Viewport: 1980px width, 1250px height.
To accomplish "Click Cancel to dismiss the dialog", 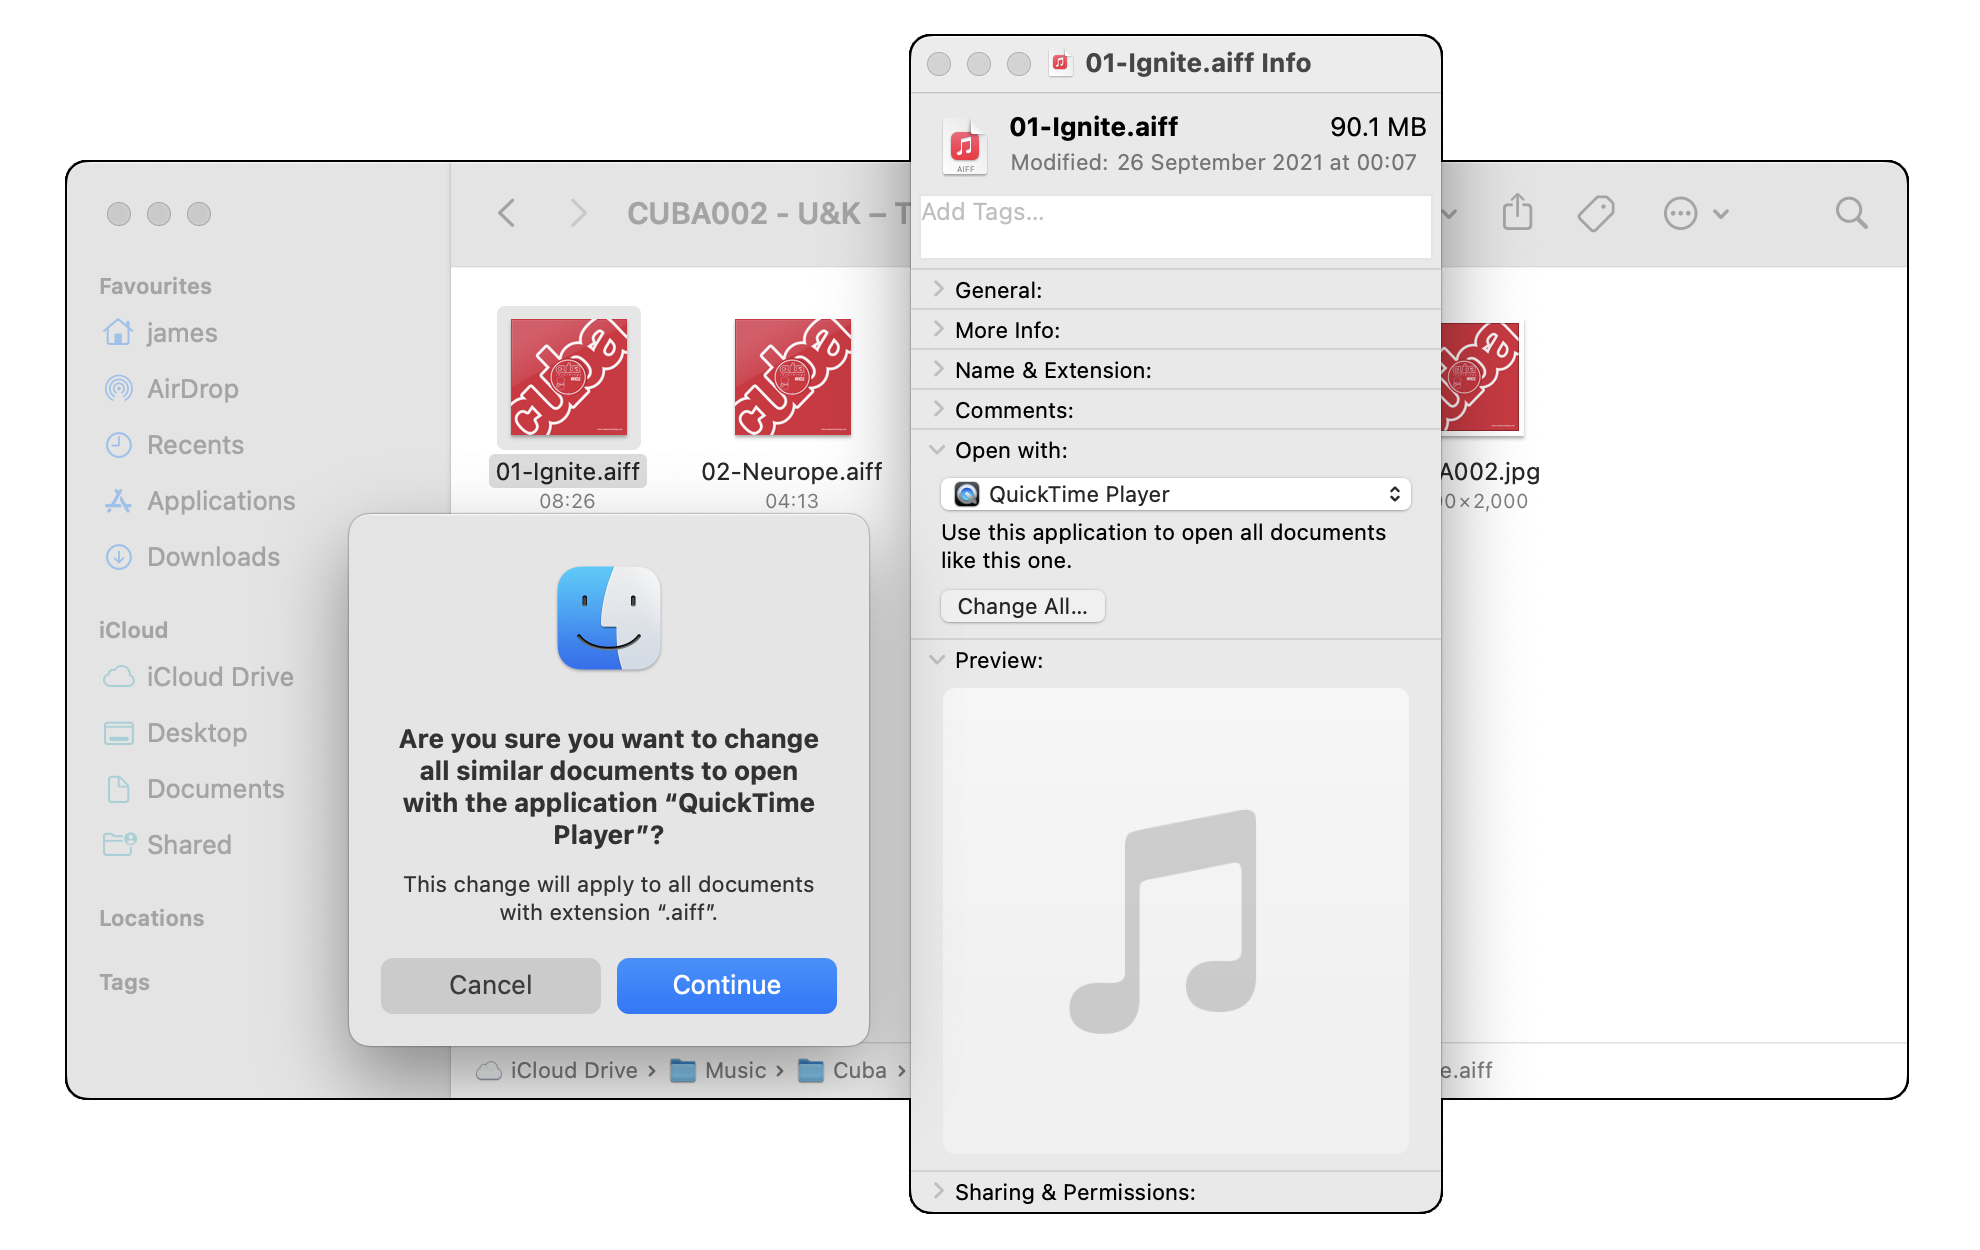I will point(491,985).
